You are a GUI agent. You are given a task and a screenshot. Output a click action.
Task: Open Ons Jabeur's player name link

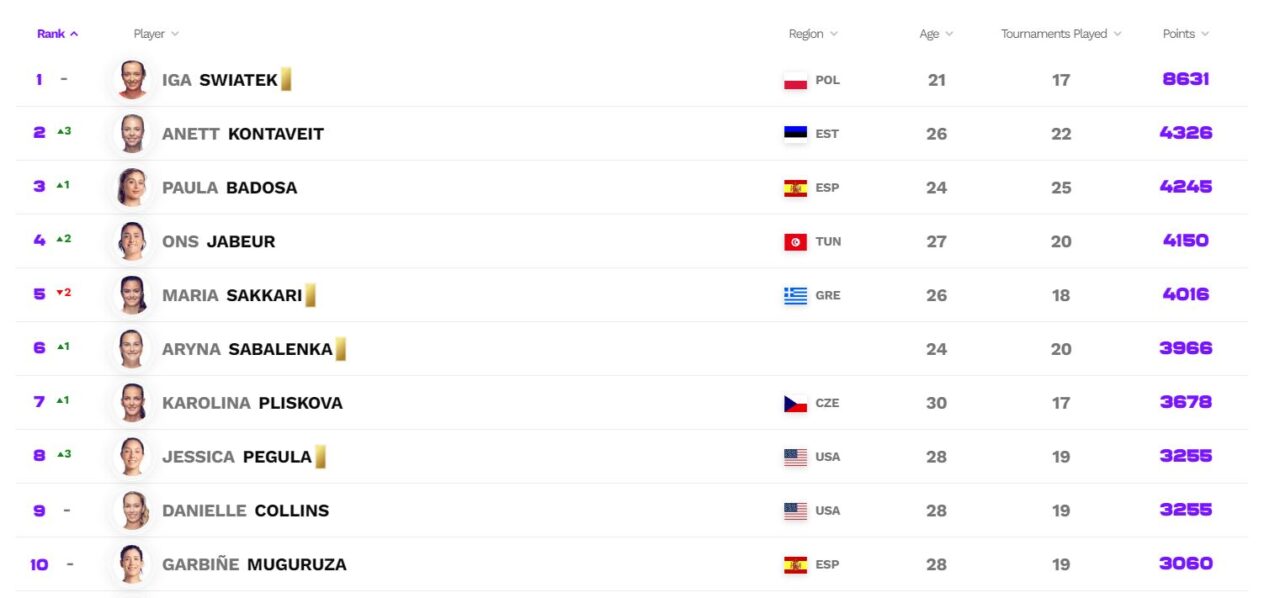218,242
